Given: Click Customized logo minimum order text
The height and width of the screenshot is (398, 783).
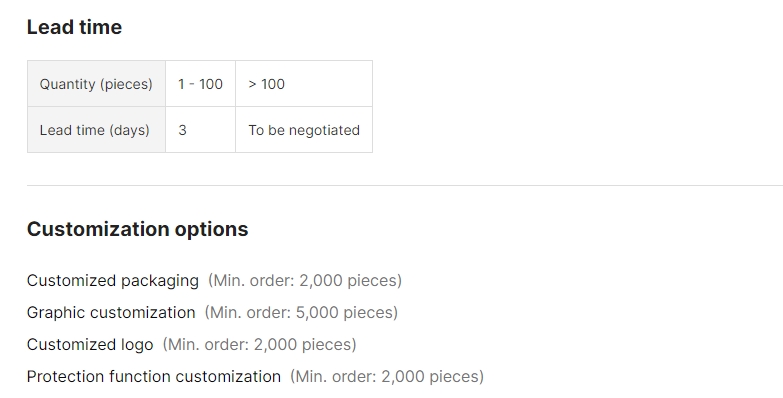Looking at the screenshot, I should pos(260,345).
